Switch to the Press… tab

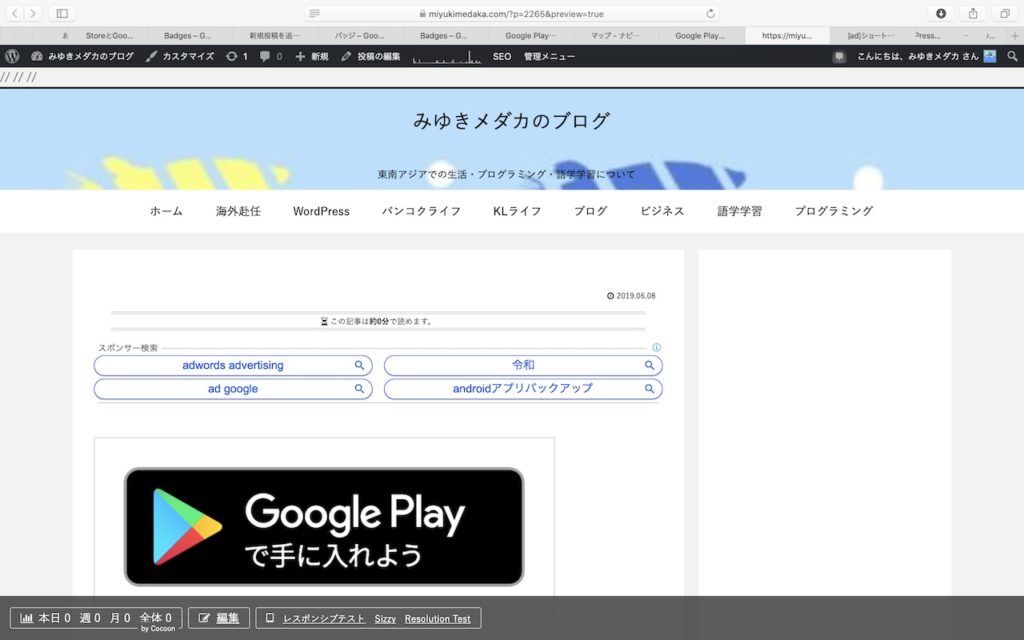click(x=927, y=36)
